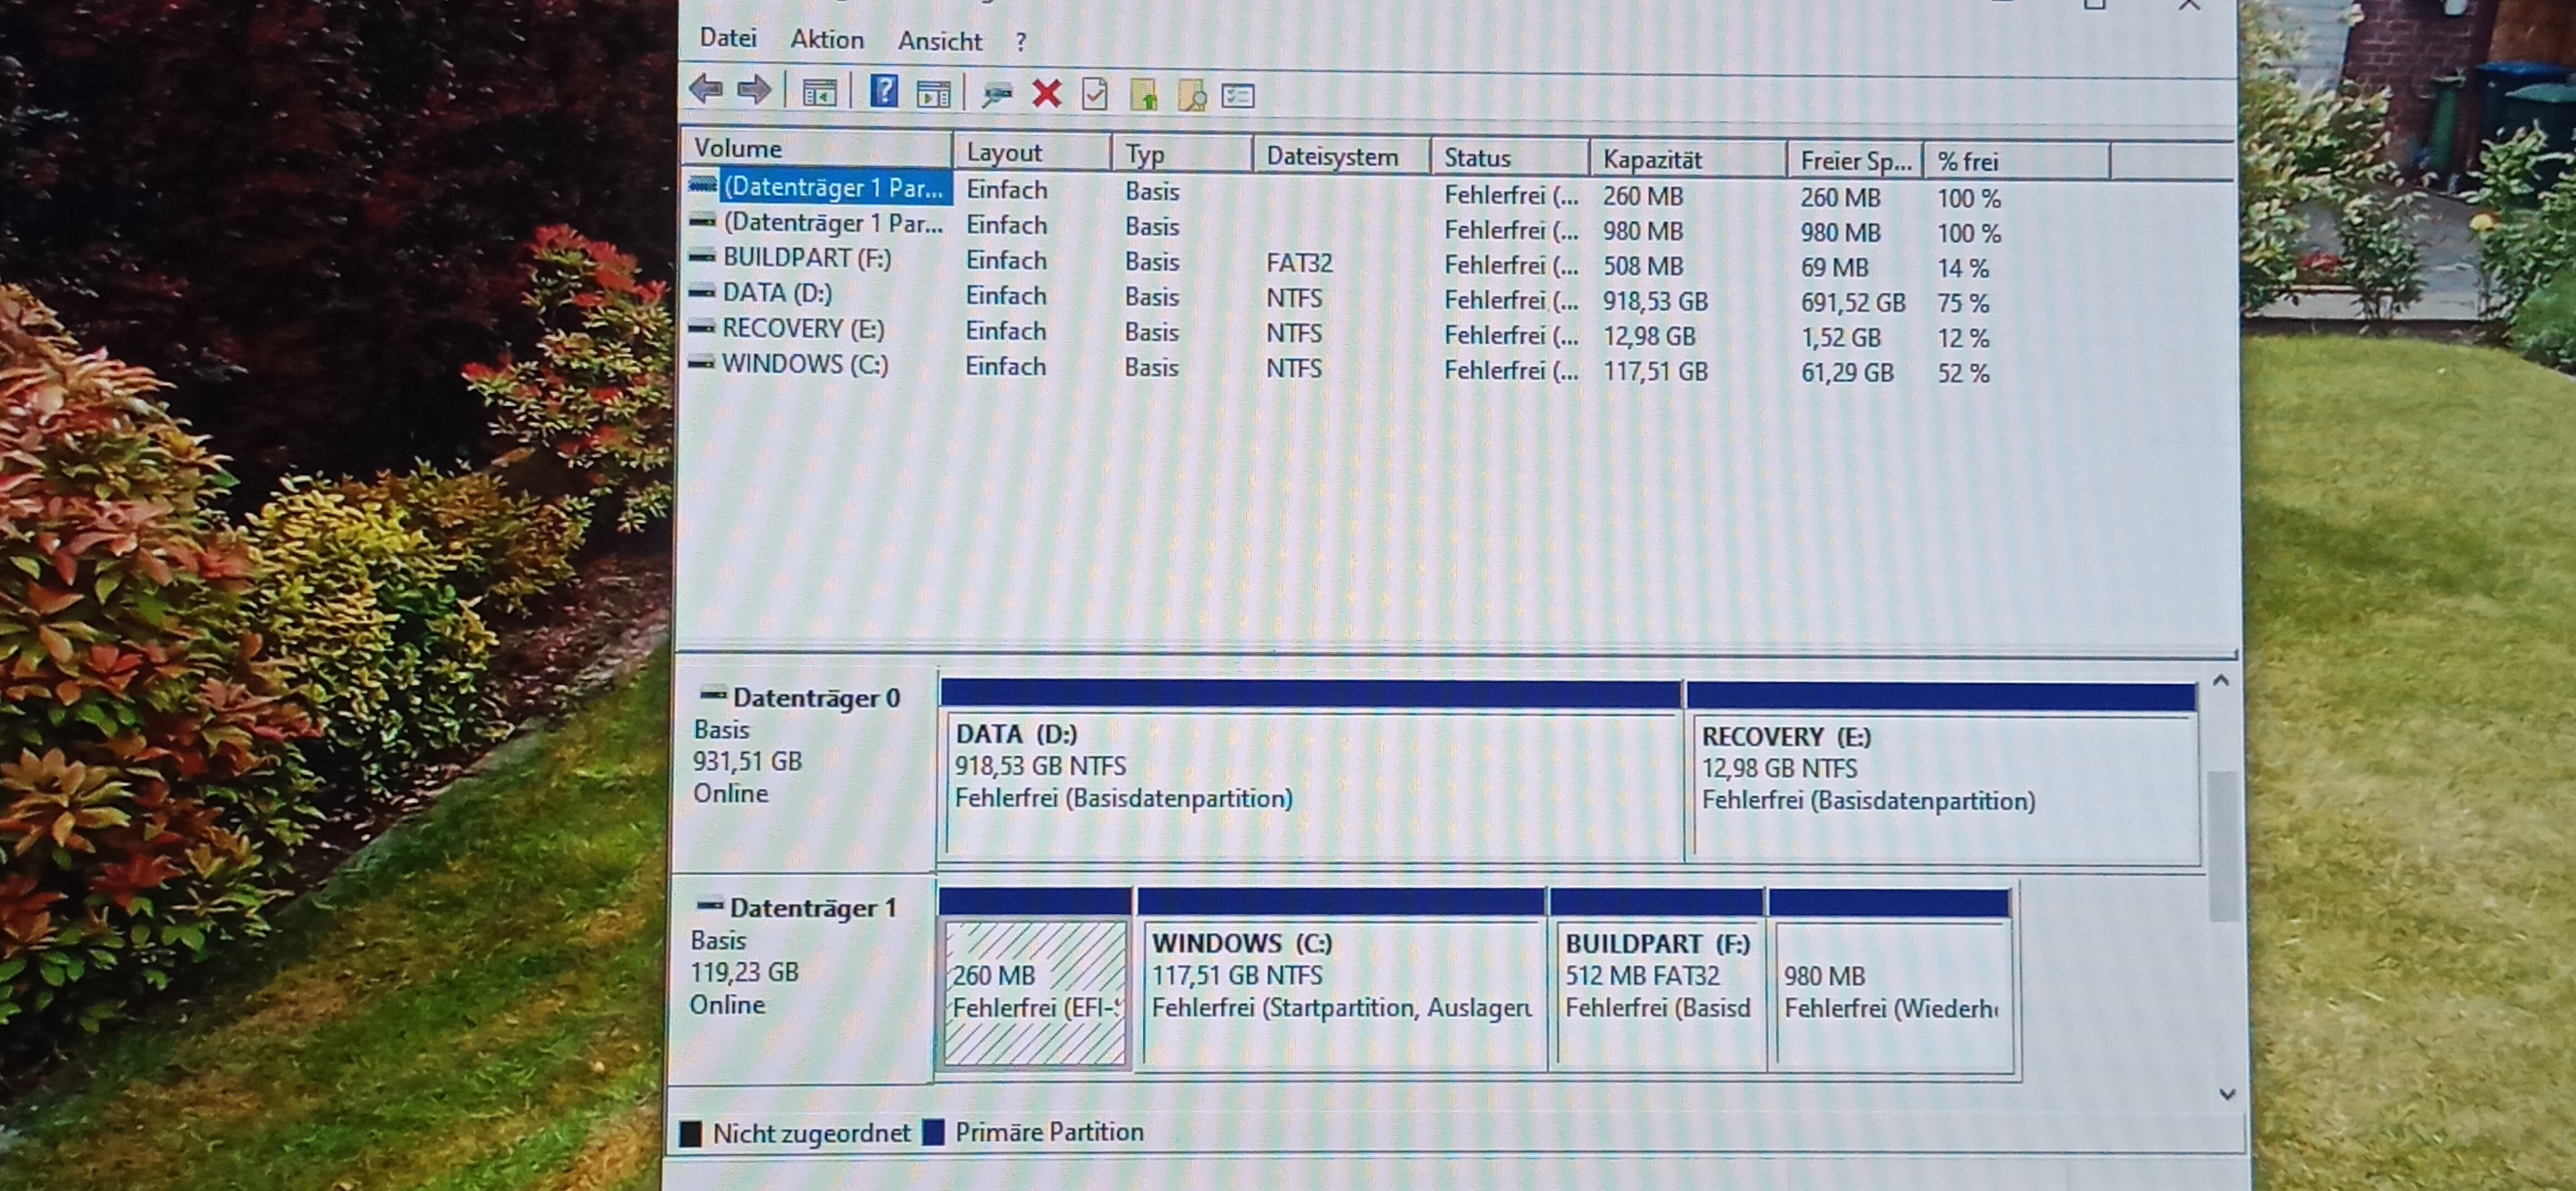Click the properties checkmark document icon
2576x1191 pixels.
coord(1095,95)
